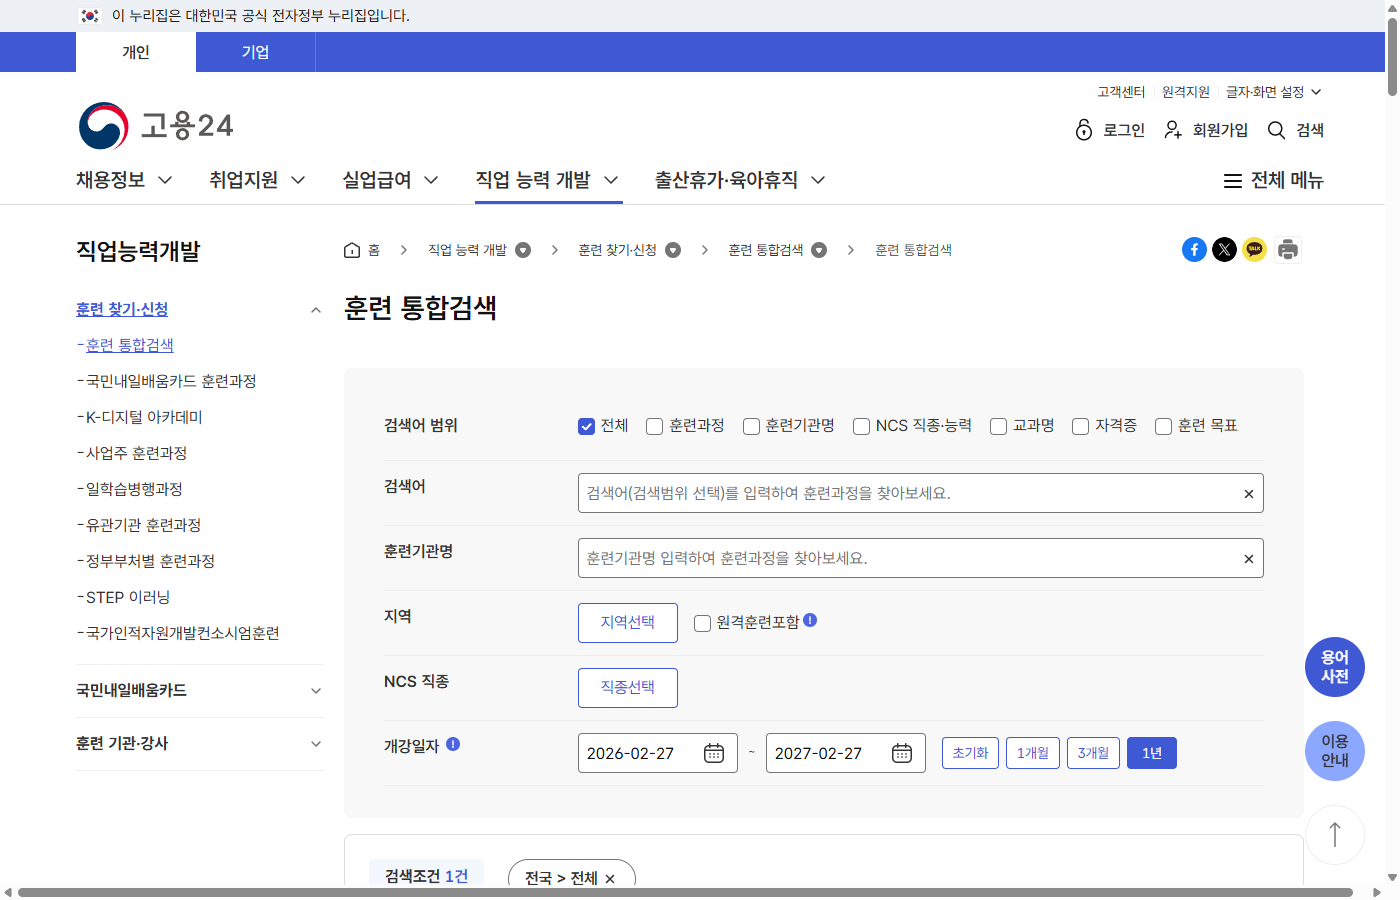Open the 실업급여 menu item
Viewport: 1400px width, 900px height.
click(x=389, y=180)
